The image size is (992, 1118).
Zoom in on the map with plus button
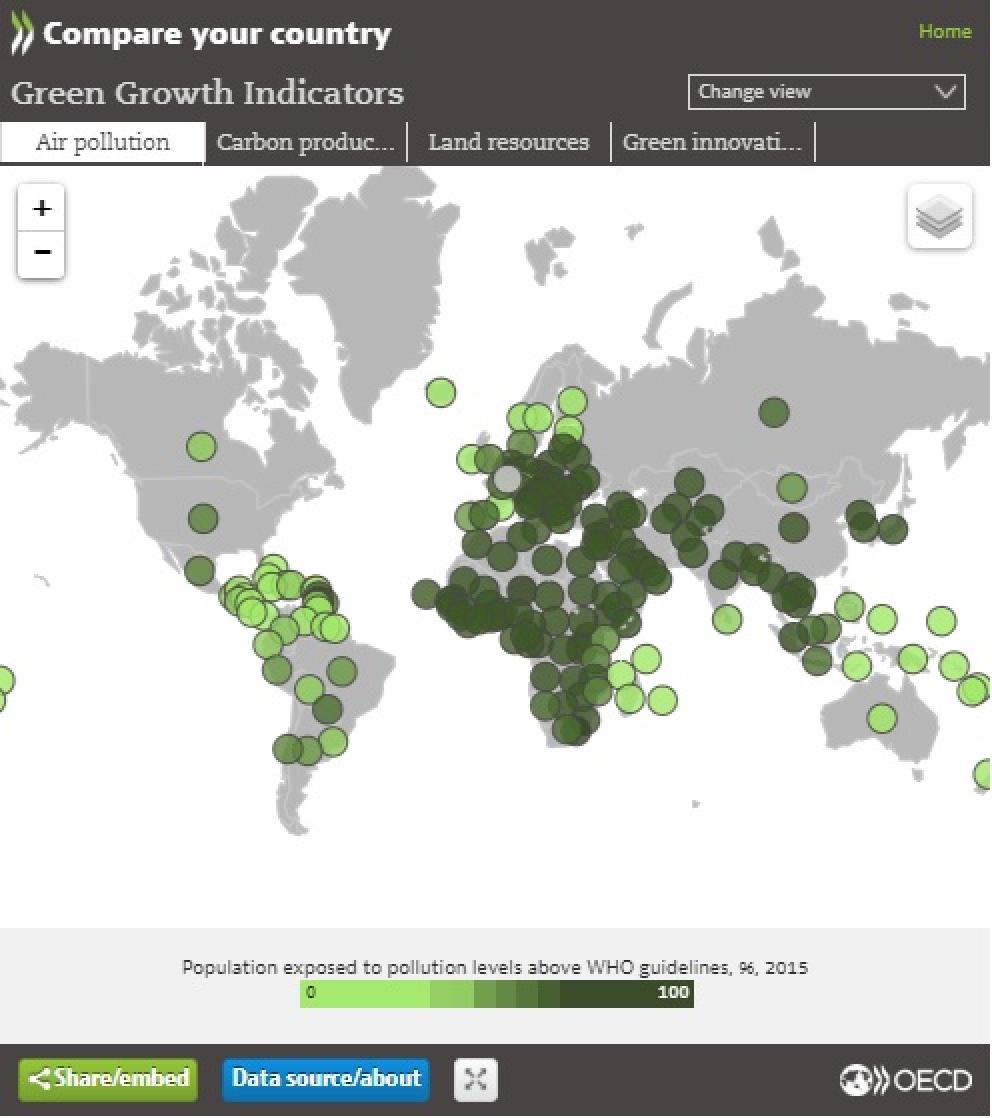click(x=41, y=208)
